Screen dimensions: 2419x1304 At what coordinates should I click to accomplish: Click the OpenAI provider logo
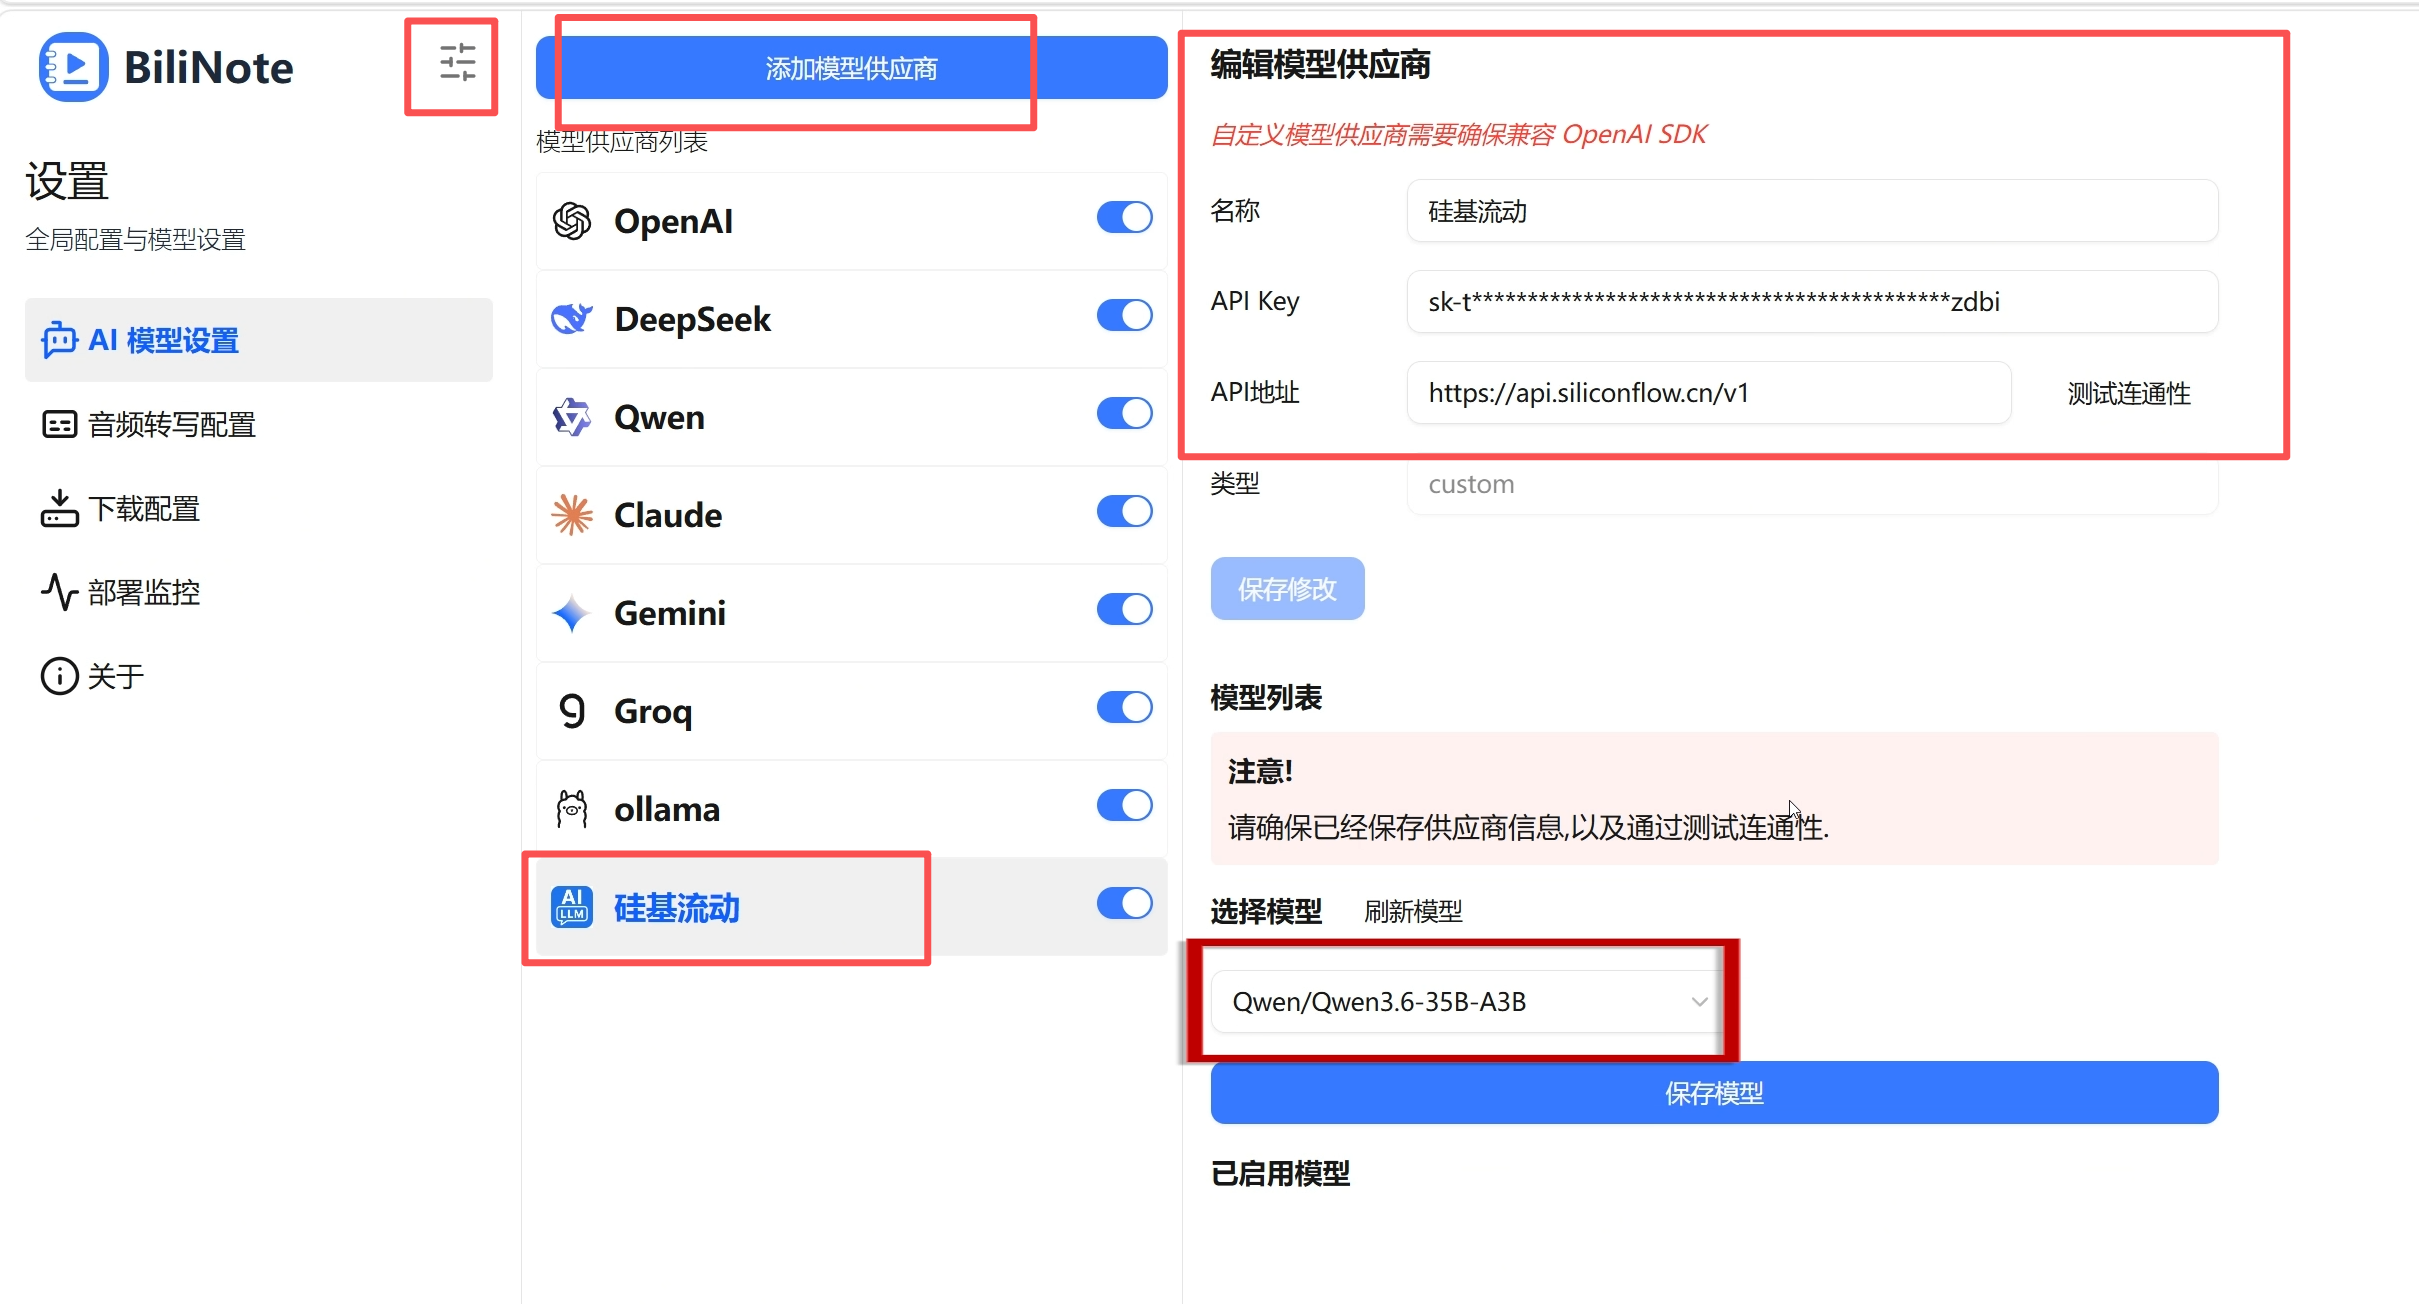tap(572, 221)
